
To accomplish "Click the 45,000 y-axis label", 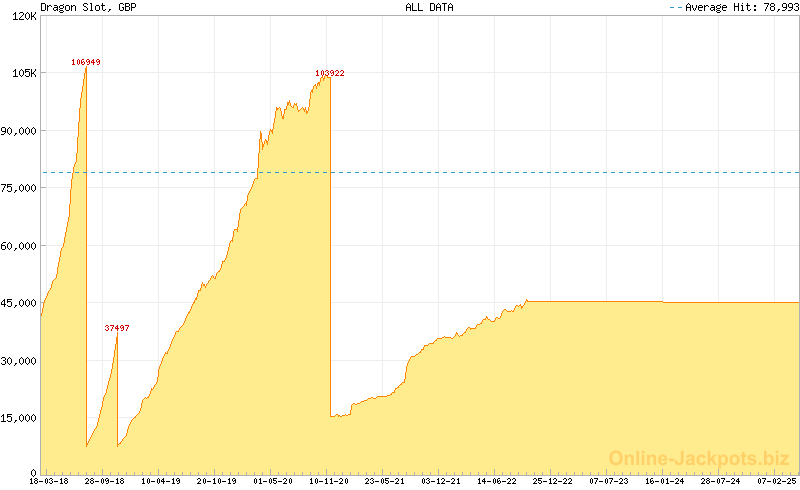I will pyautogui.click(x=19, y=303).
